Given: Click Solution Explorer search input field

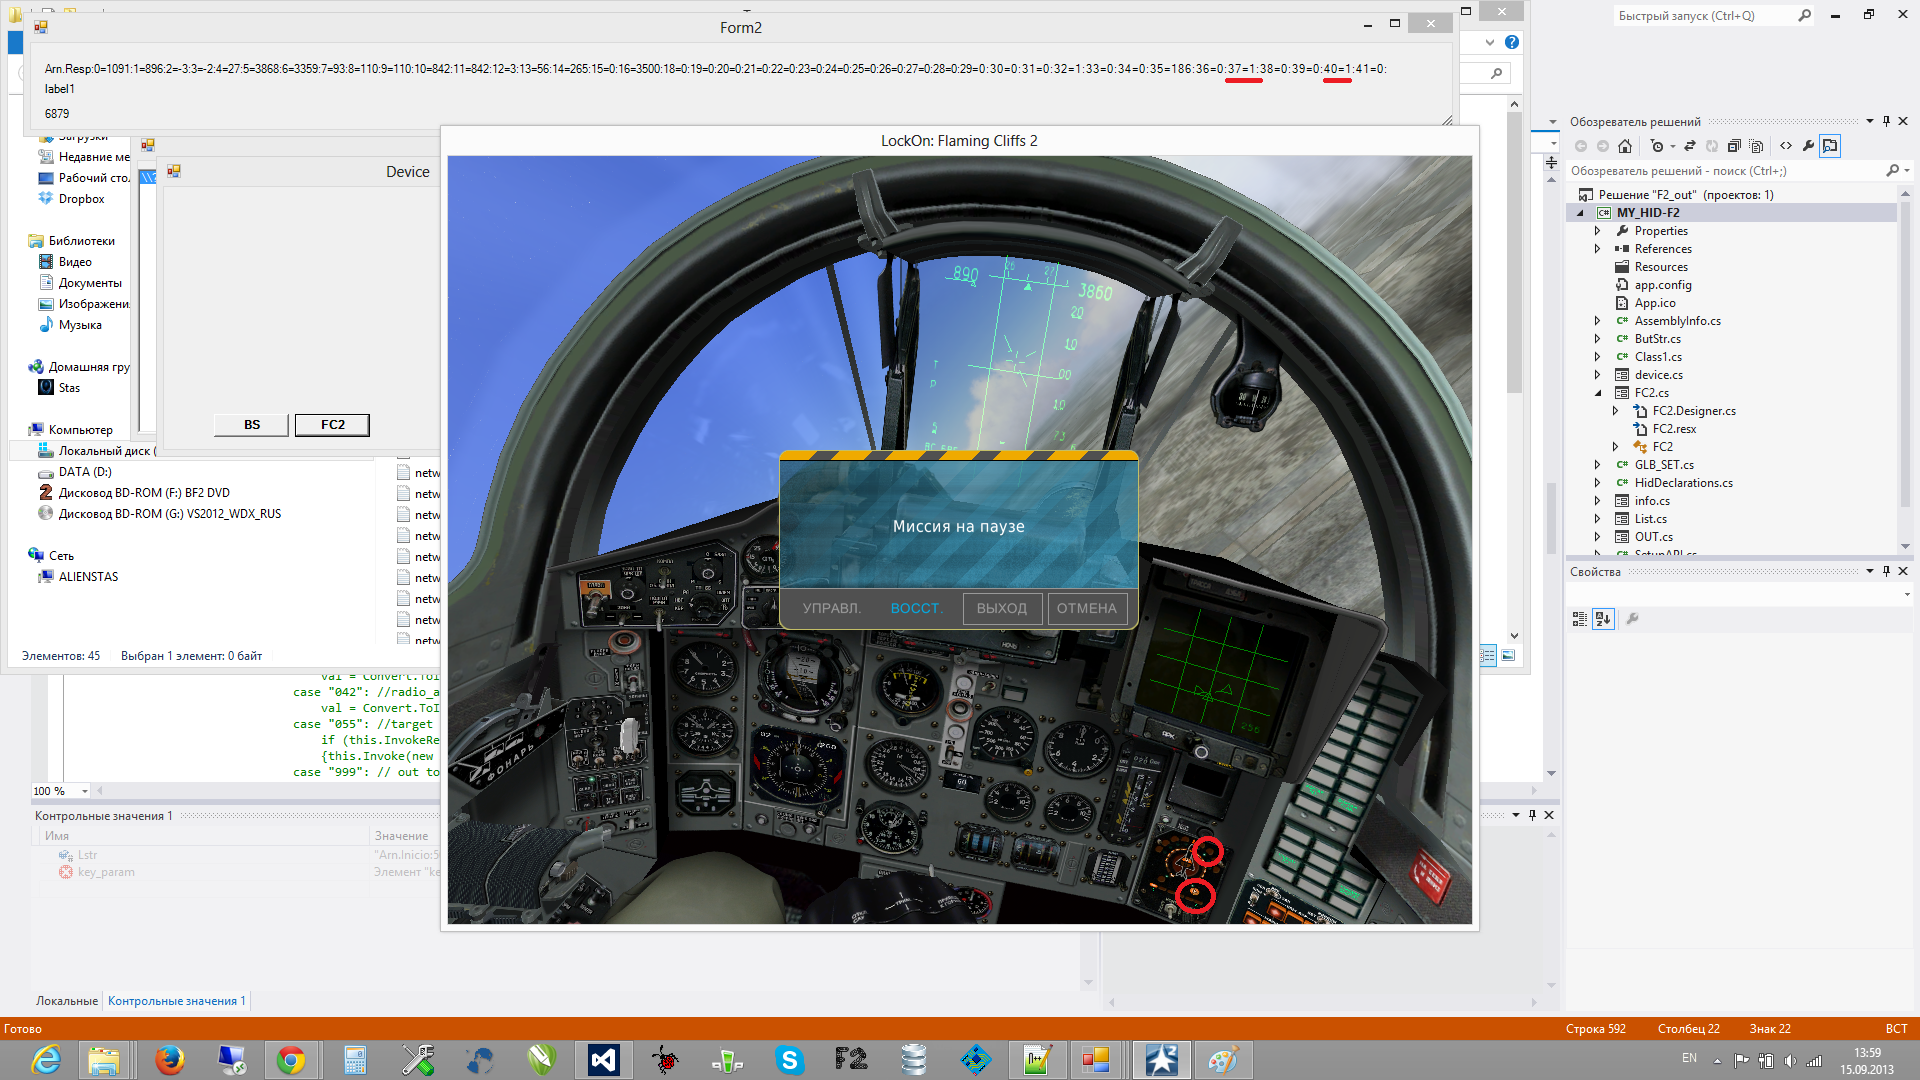Looking at the screenshot, I should (1725, 171).
